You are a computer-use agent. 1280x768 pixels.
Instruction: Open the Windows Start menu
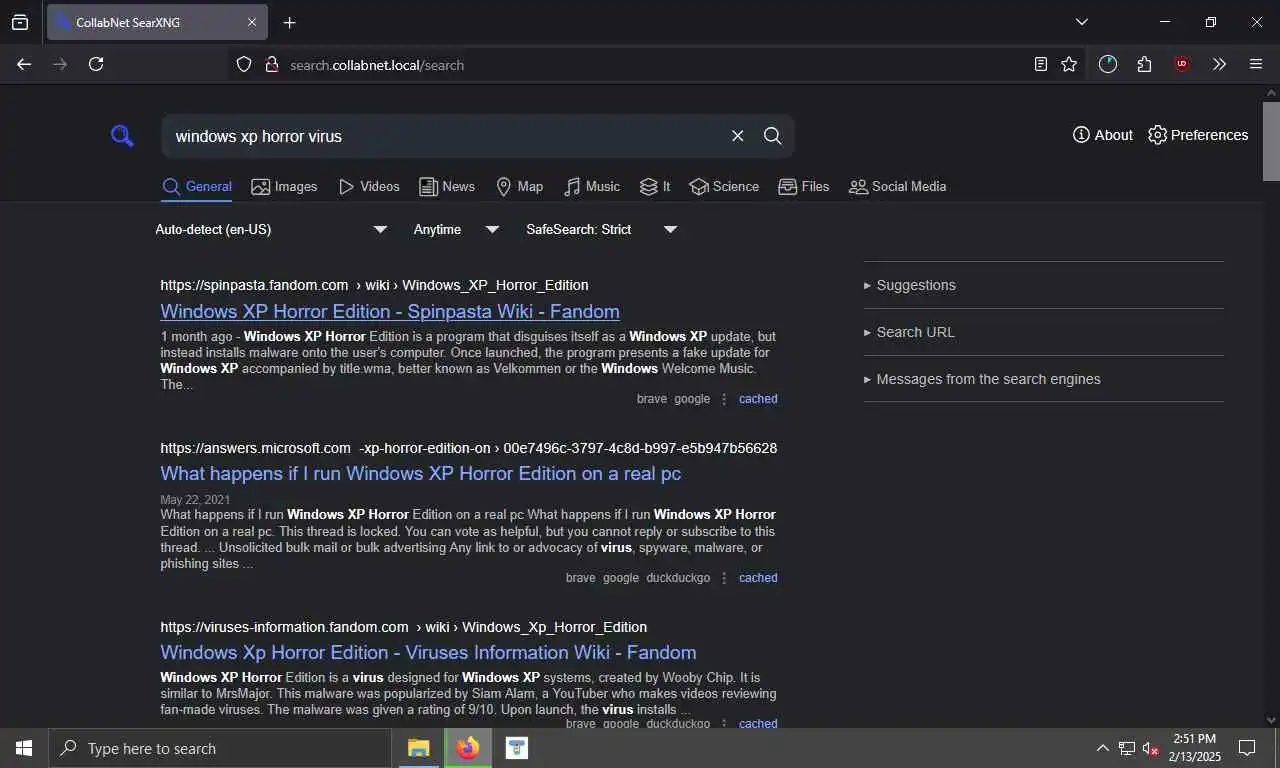23,748
